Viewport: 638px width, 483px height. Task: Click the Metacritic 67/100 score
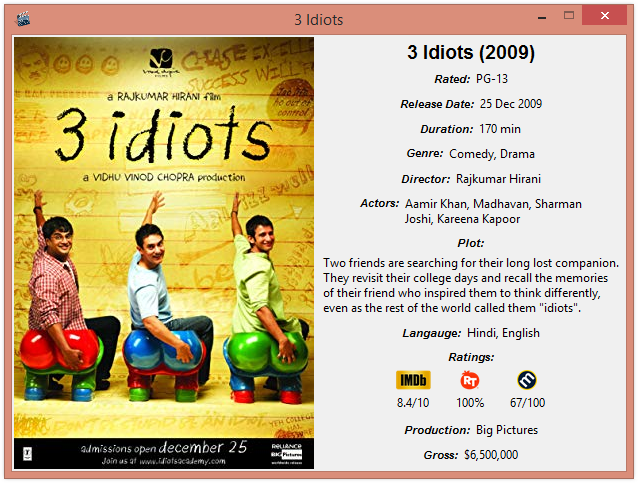(x=527, y=403)
